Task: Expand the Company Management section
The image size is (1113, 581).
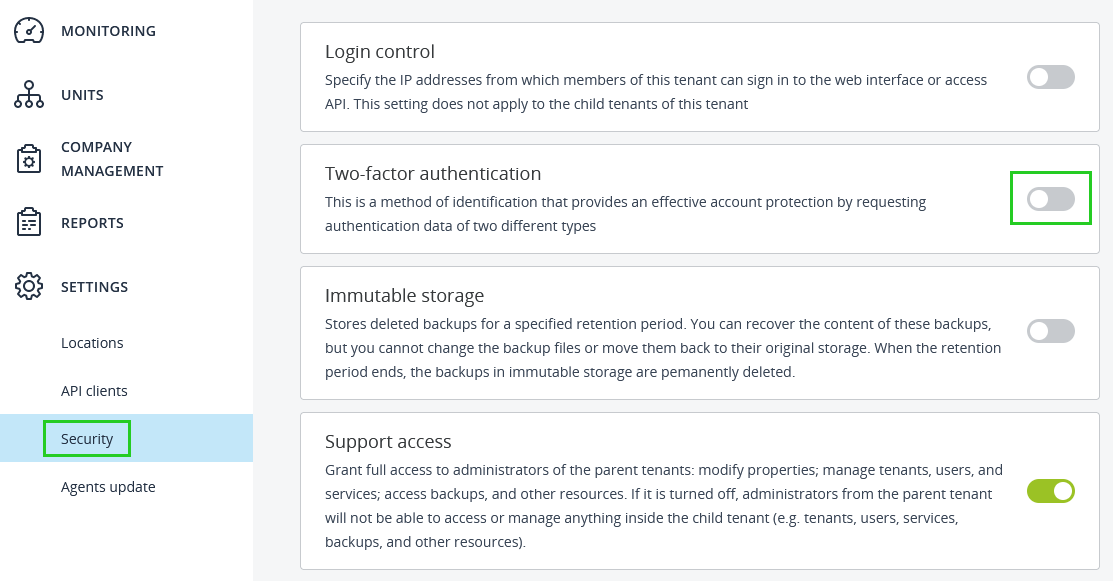Action: click(111, 159)
